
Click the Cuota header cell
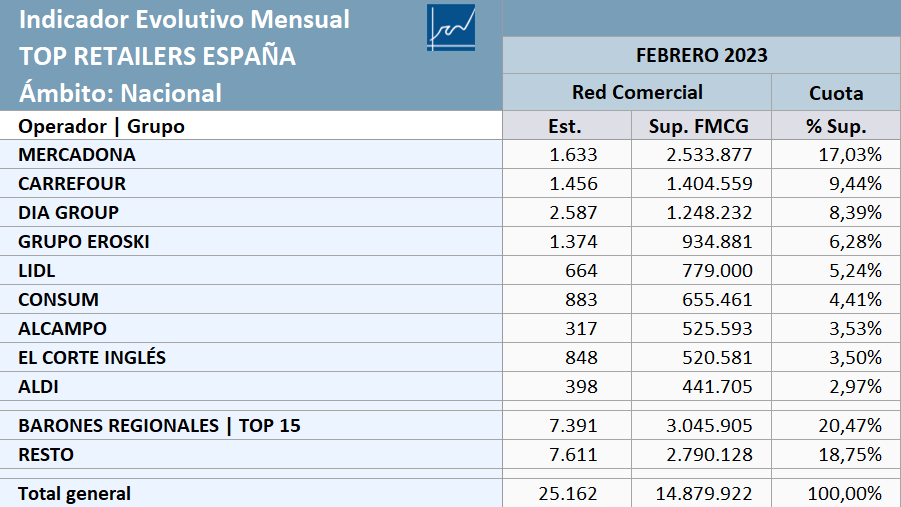(835, 92)
